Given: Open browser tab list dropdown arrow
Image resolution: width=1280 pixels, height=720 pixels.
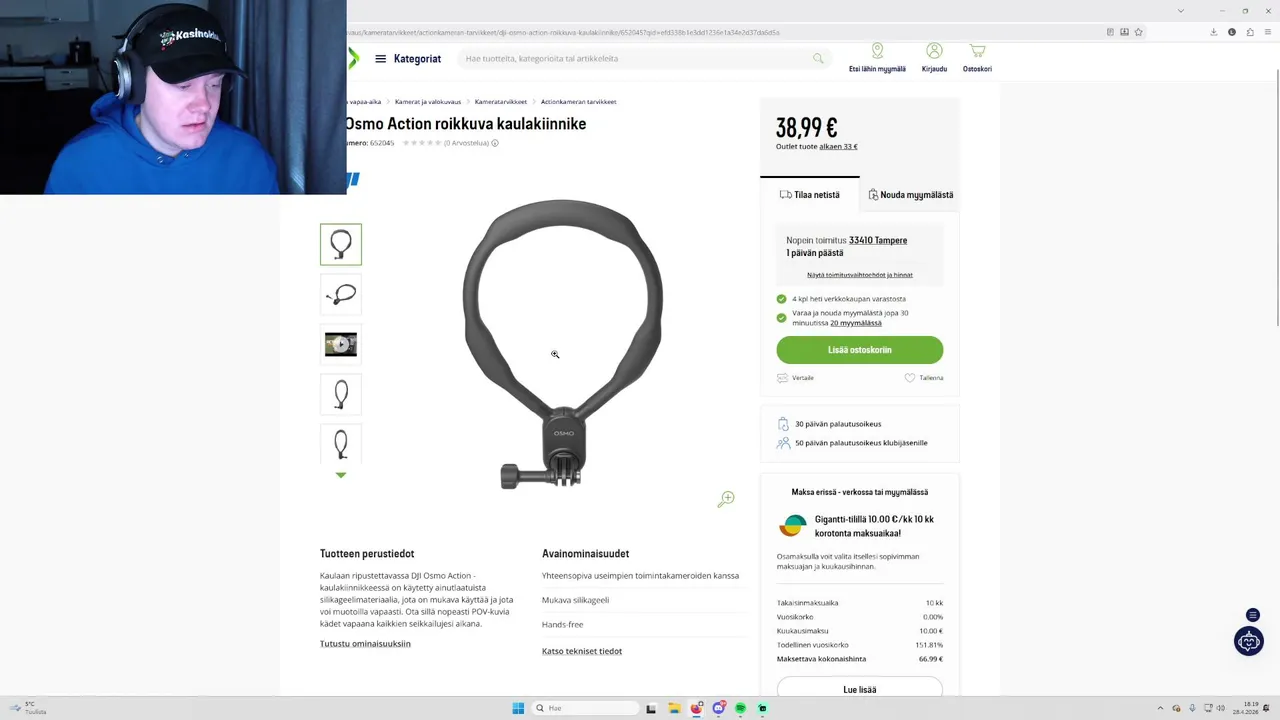Looking at the screenshot, I should pos(1181,11).
